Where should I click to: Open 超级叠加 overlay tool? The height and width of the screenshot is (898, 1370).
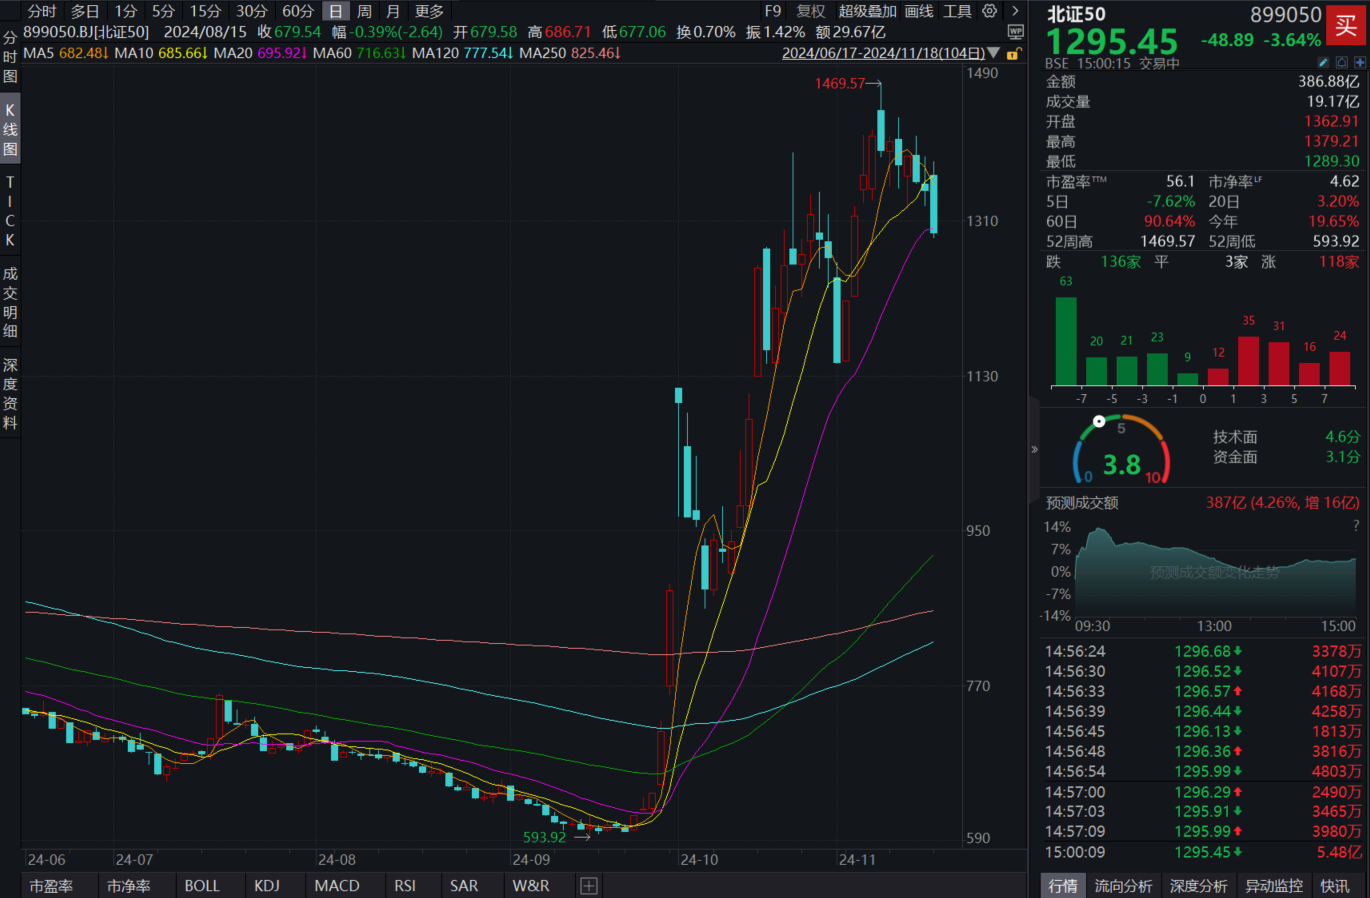pos(867,11)
